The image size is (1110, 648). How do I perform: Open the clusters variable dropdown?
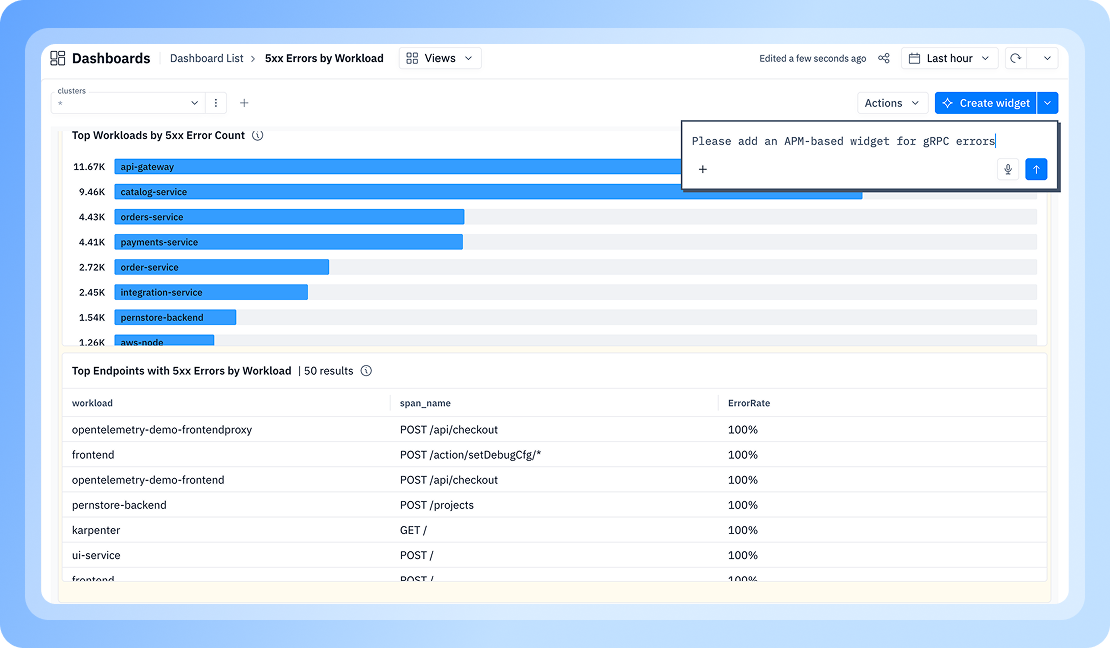pos(128,103)
